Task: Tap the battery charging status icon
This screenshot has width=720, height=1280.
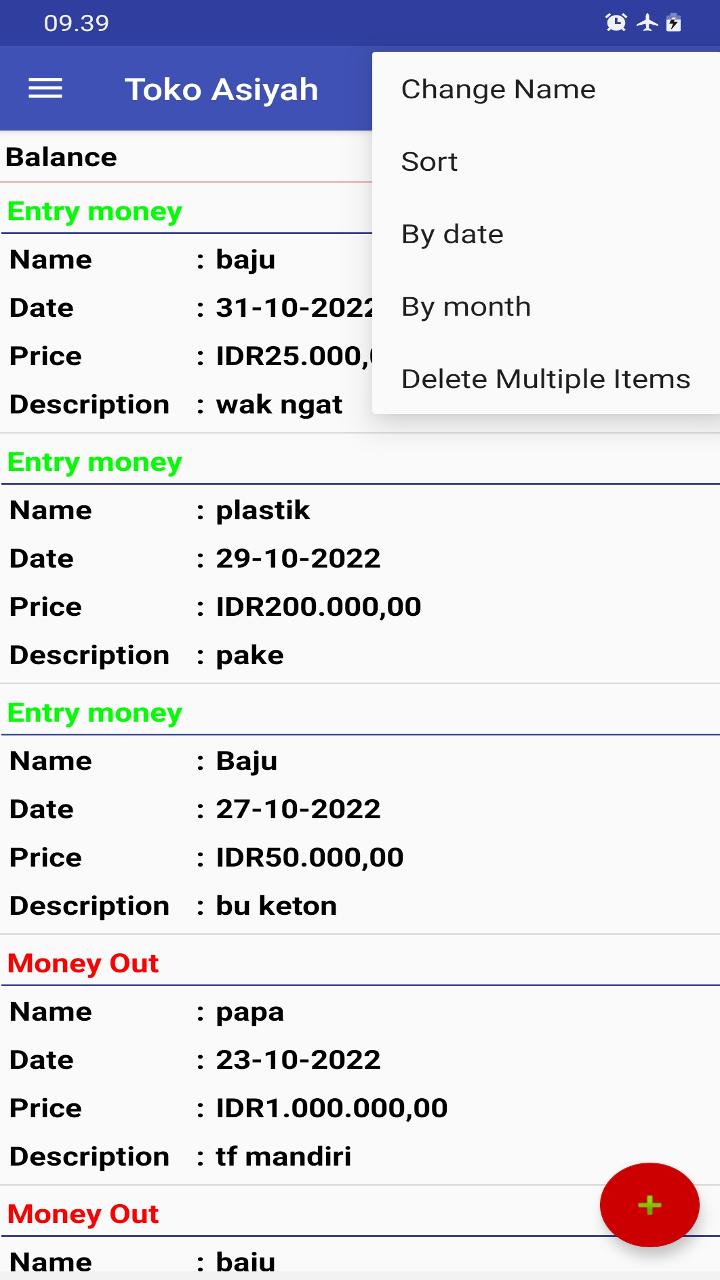Action: pyautogui.click(x=674, y=22)
